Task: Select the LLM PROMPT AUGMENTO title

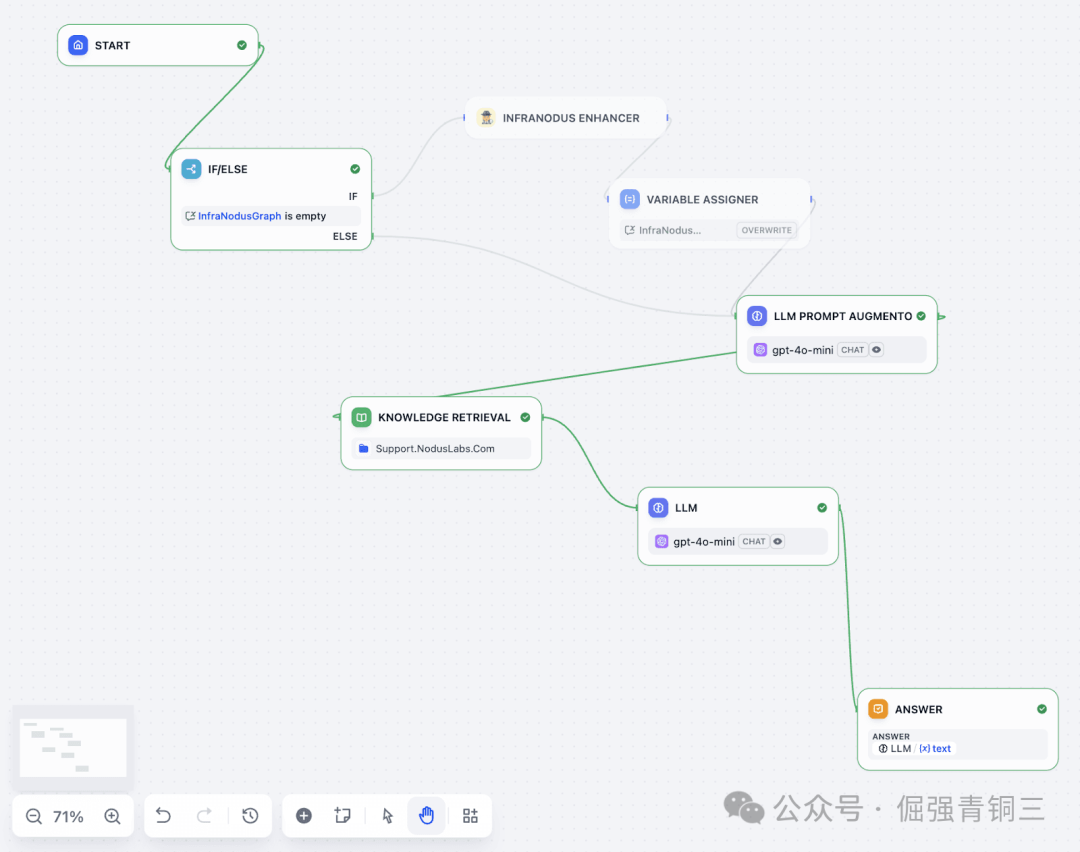Action: pos(842,316)
